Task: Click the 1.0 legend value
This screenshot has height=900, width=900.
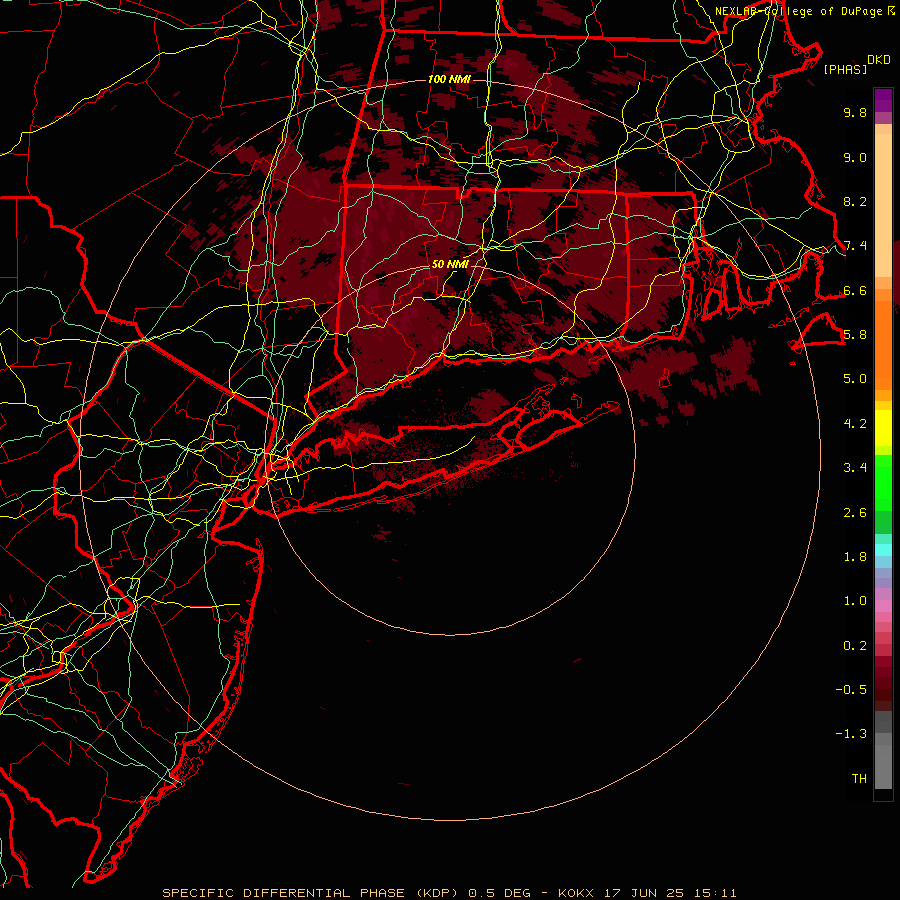Action: 855,601
